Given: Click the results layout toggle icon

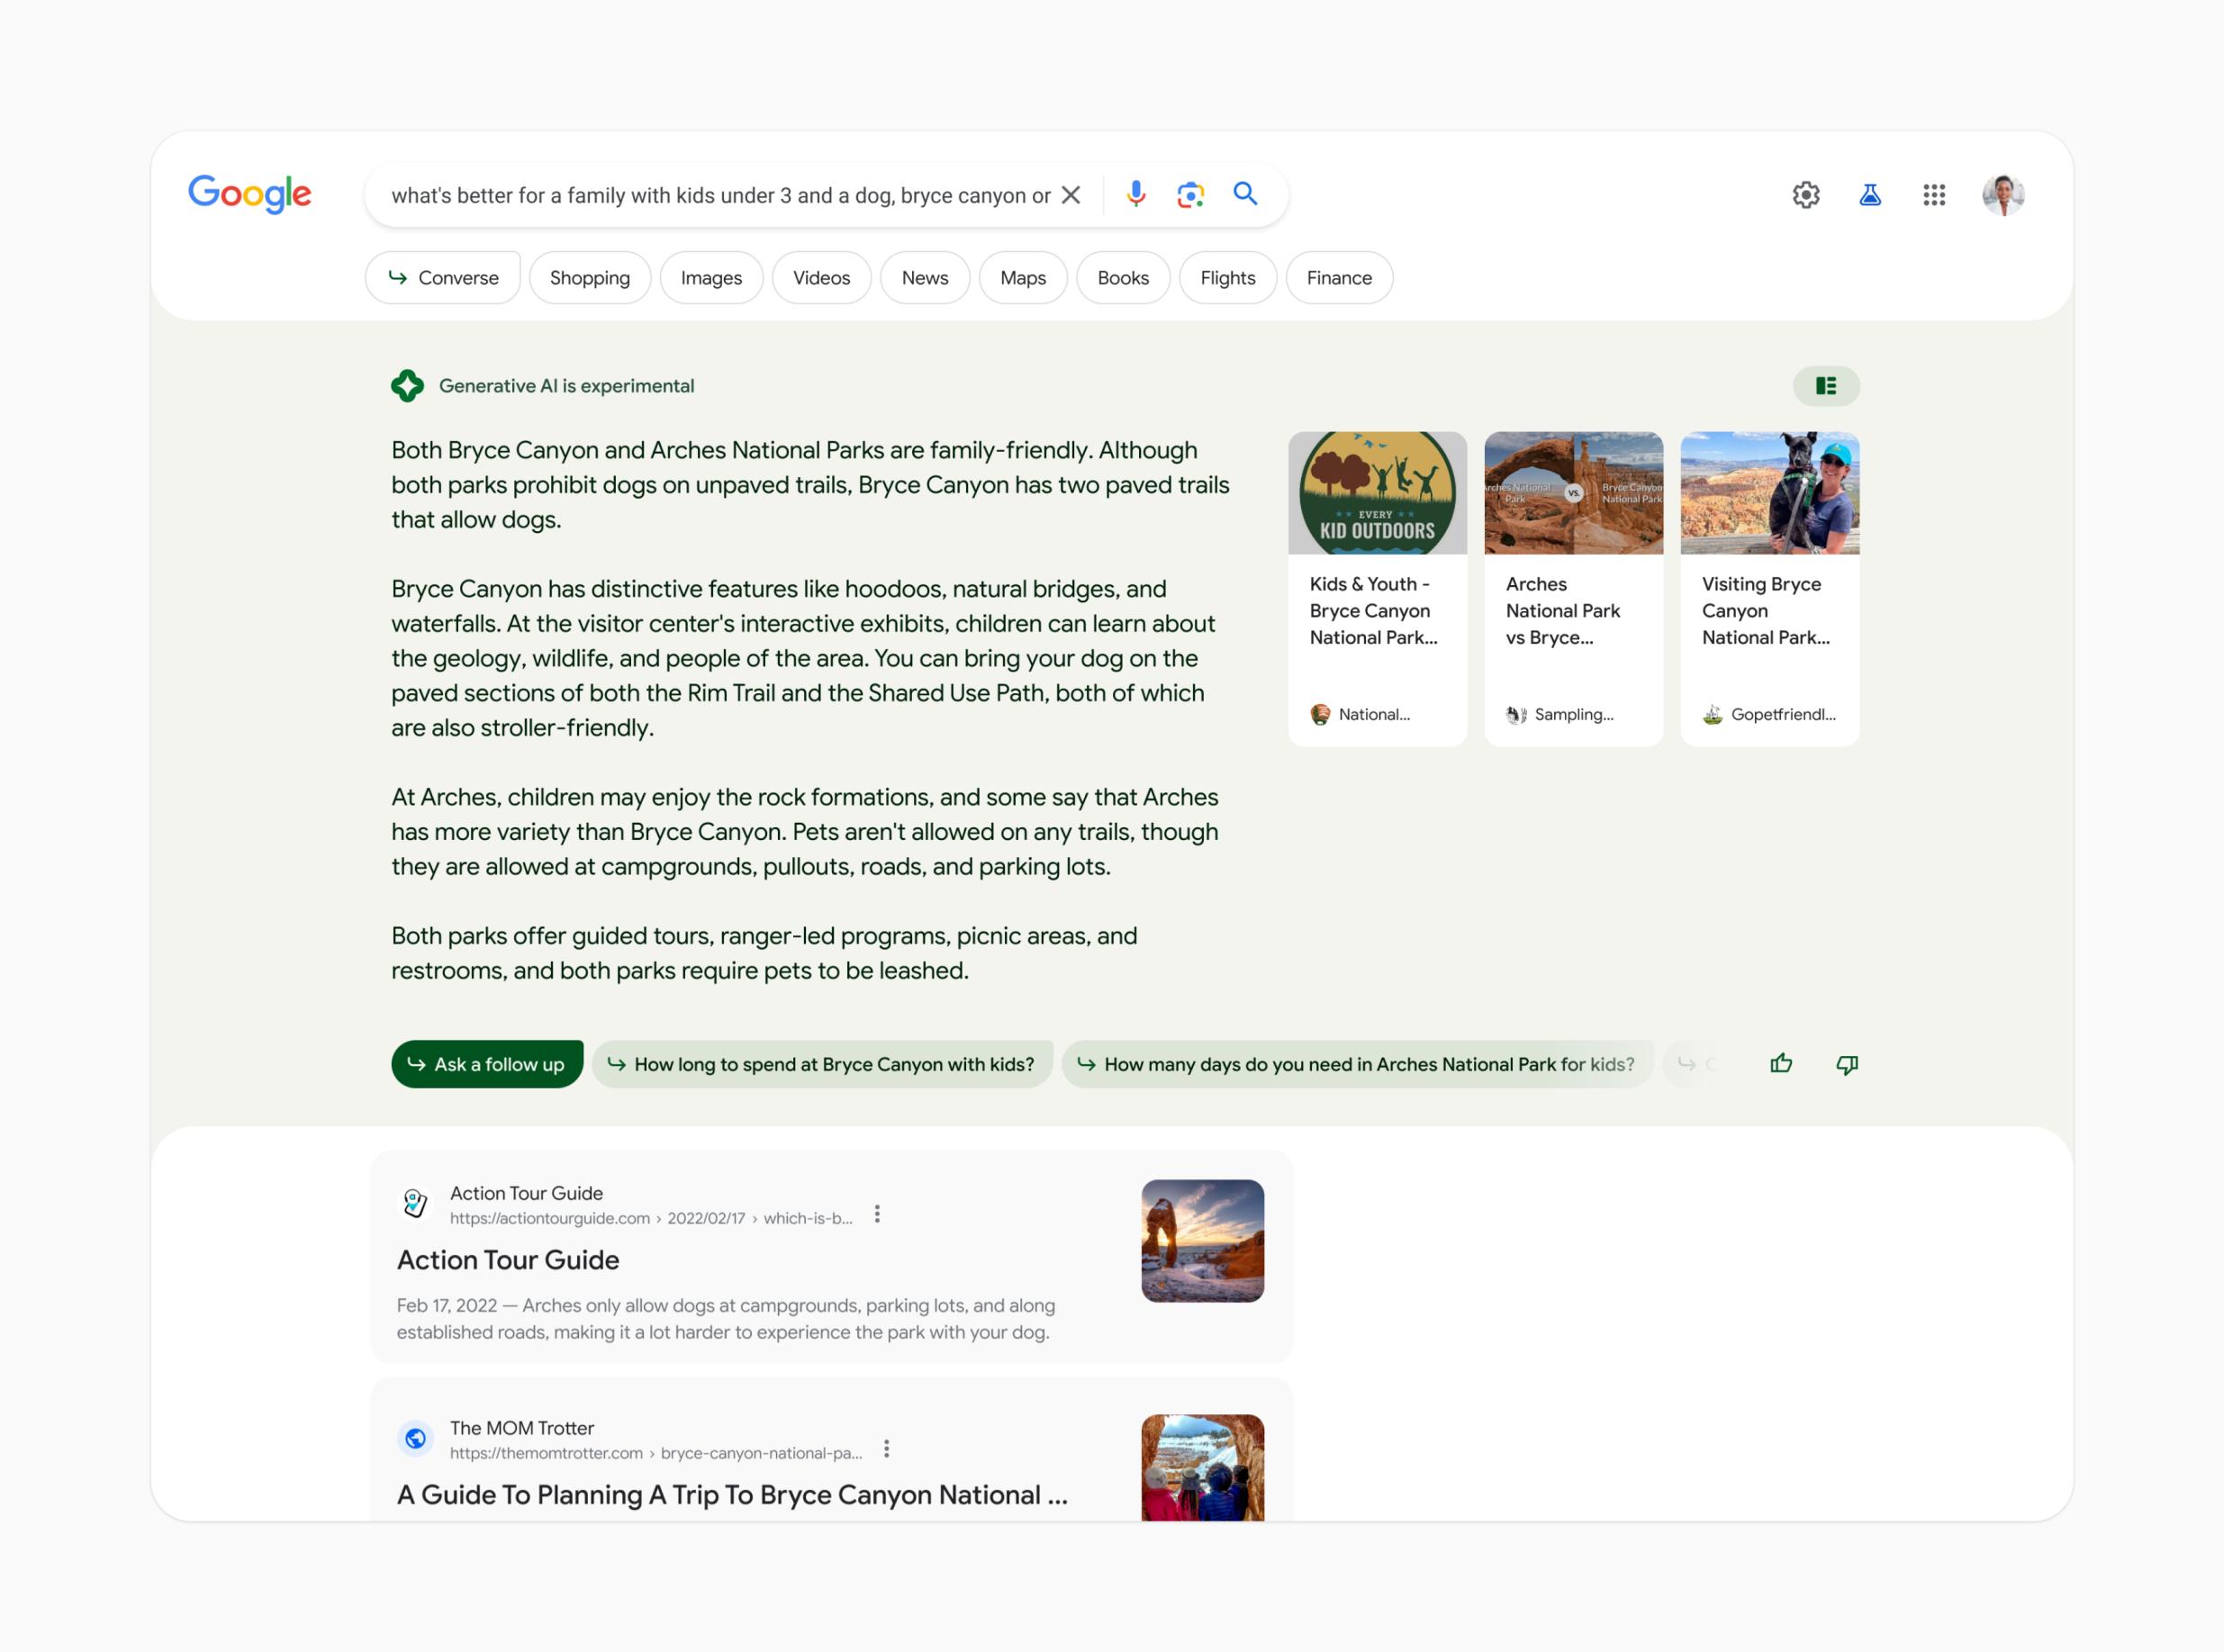Looking at the screenshot, I should [x=1827, y=384].
